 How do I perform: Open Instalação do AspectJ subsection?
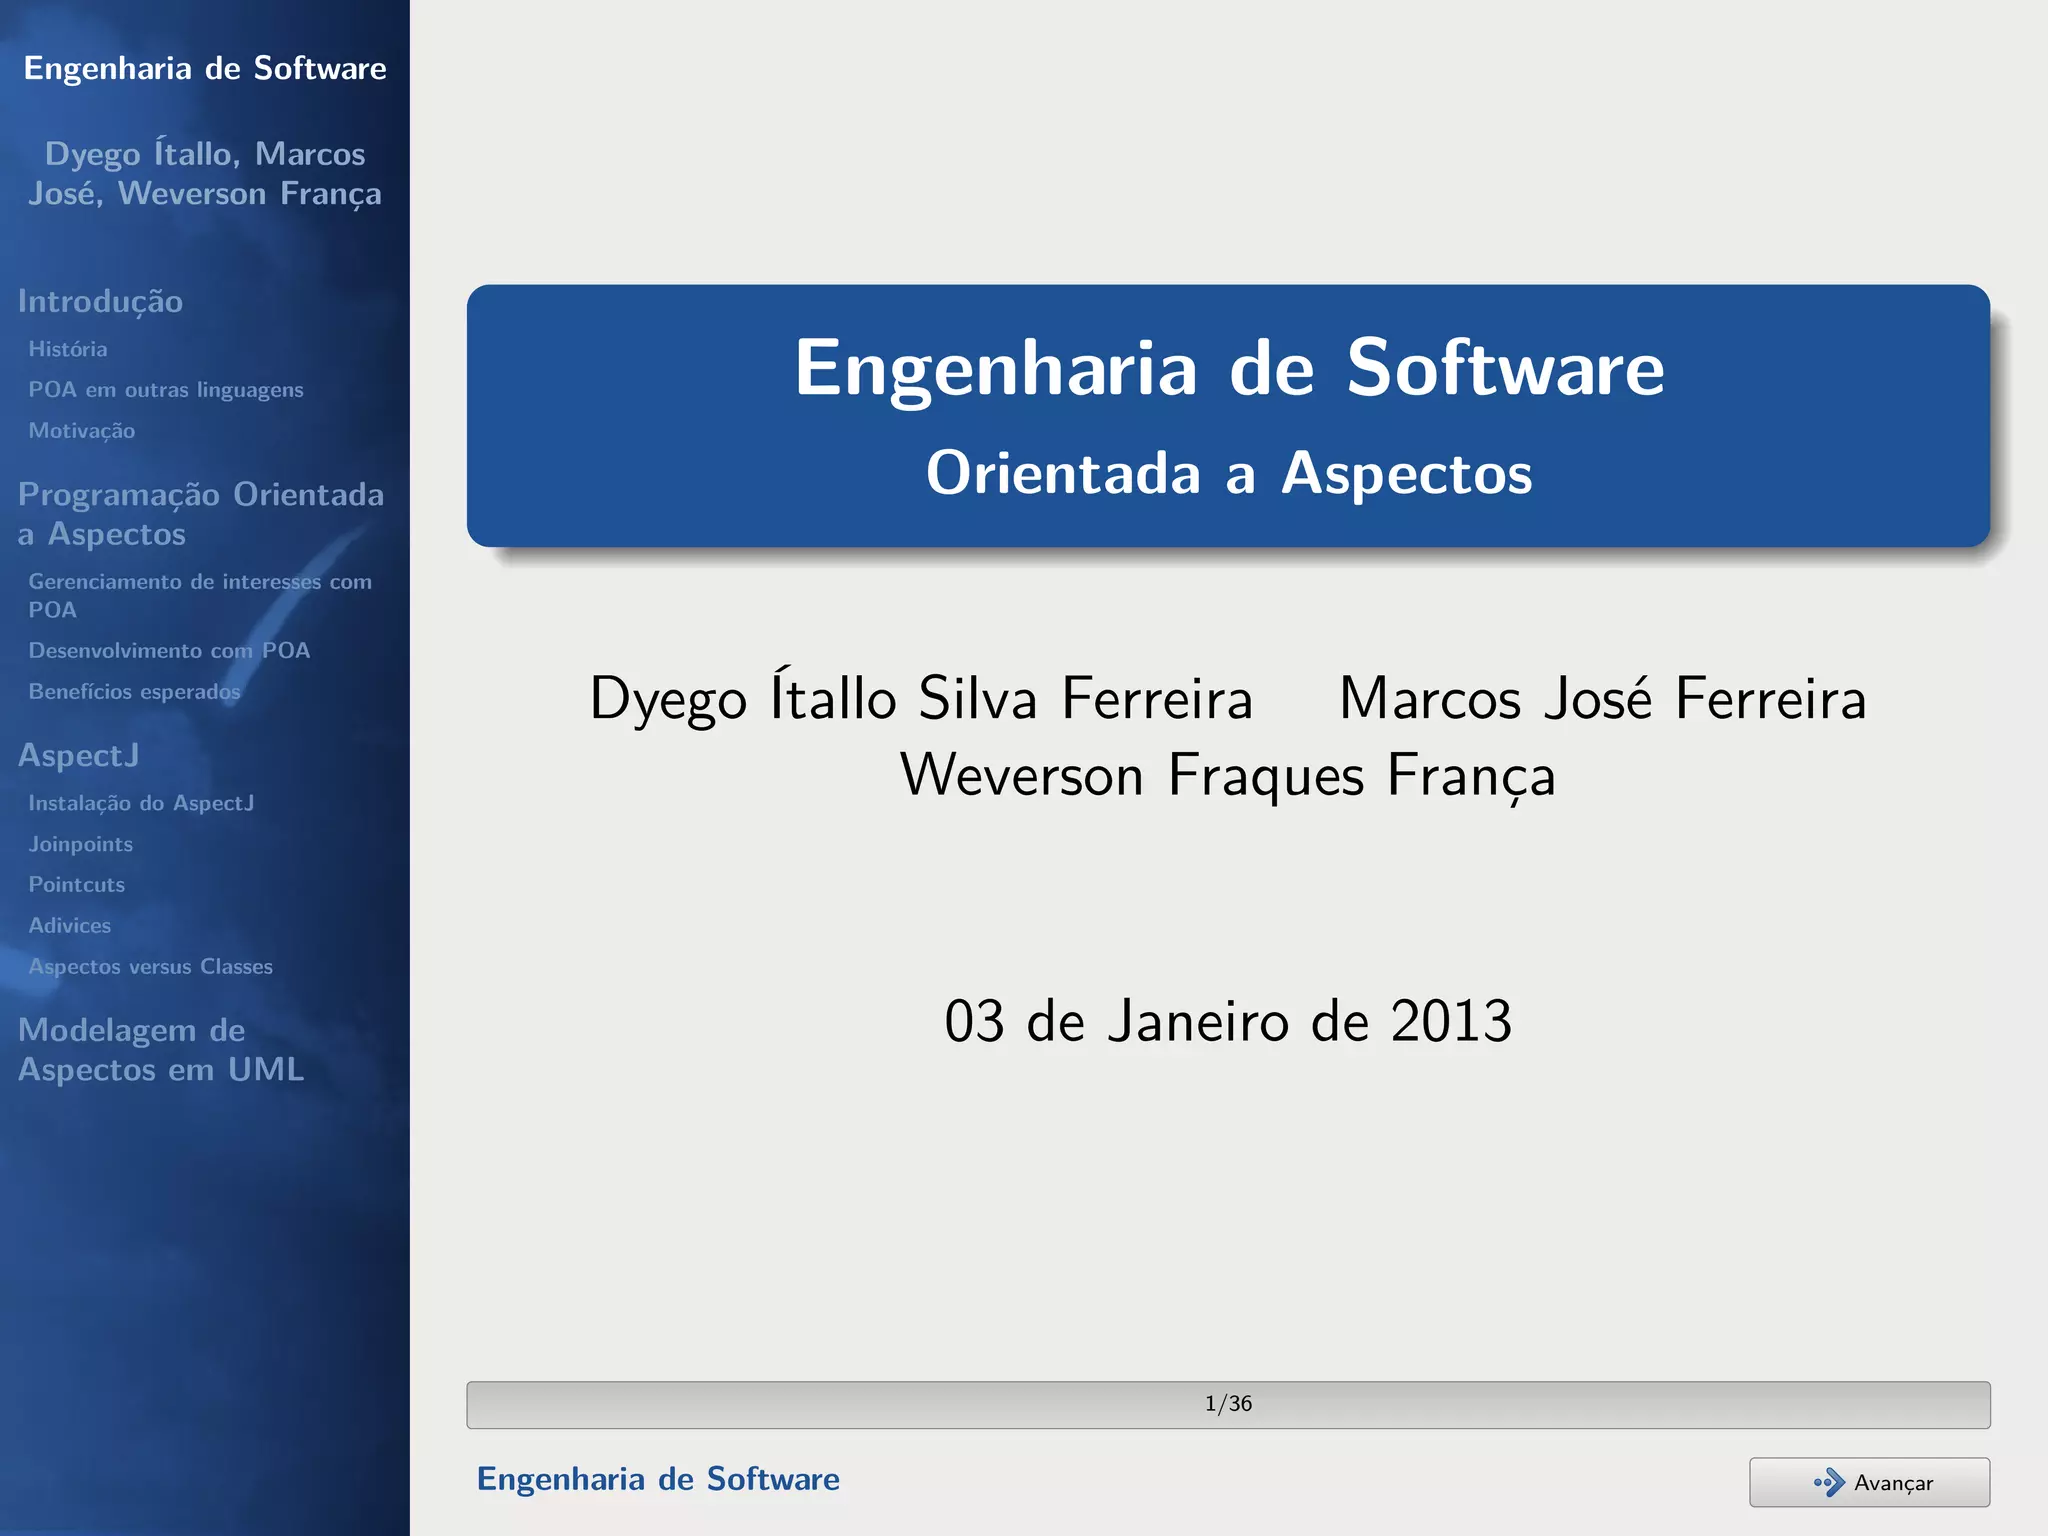click(x=141, y=803)
